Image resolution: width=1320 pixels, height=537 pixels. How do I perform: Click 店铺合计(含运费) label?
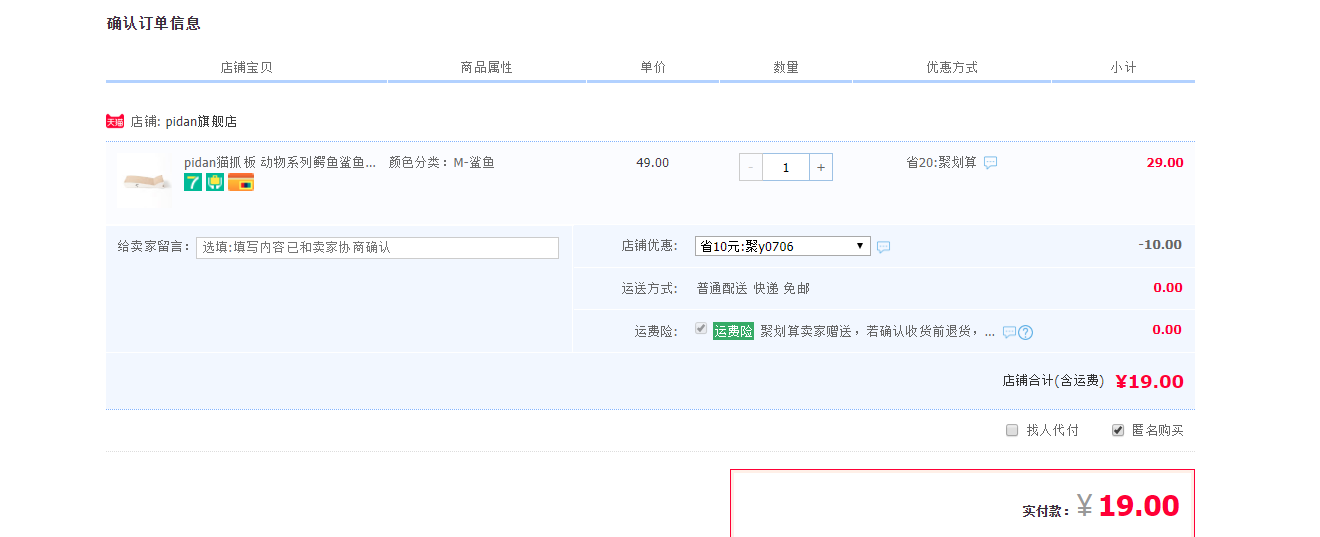[x=1053, y=380]
